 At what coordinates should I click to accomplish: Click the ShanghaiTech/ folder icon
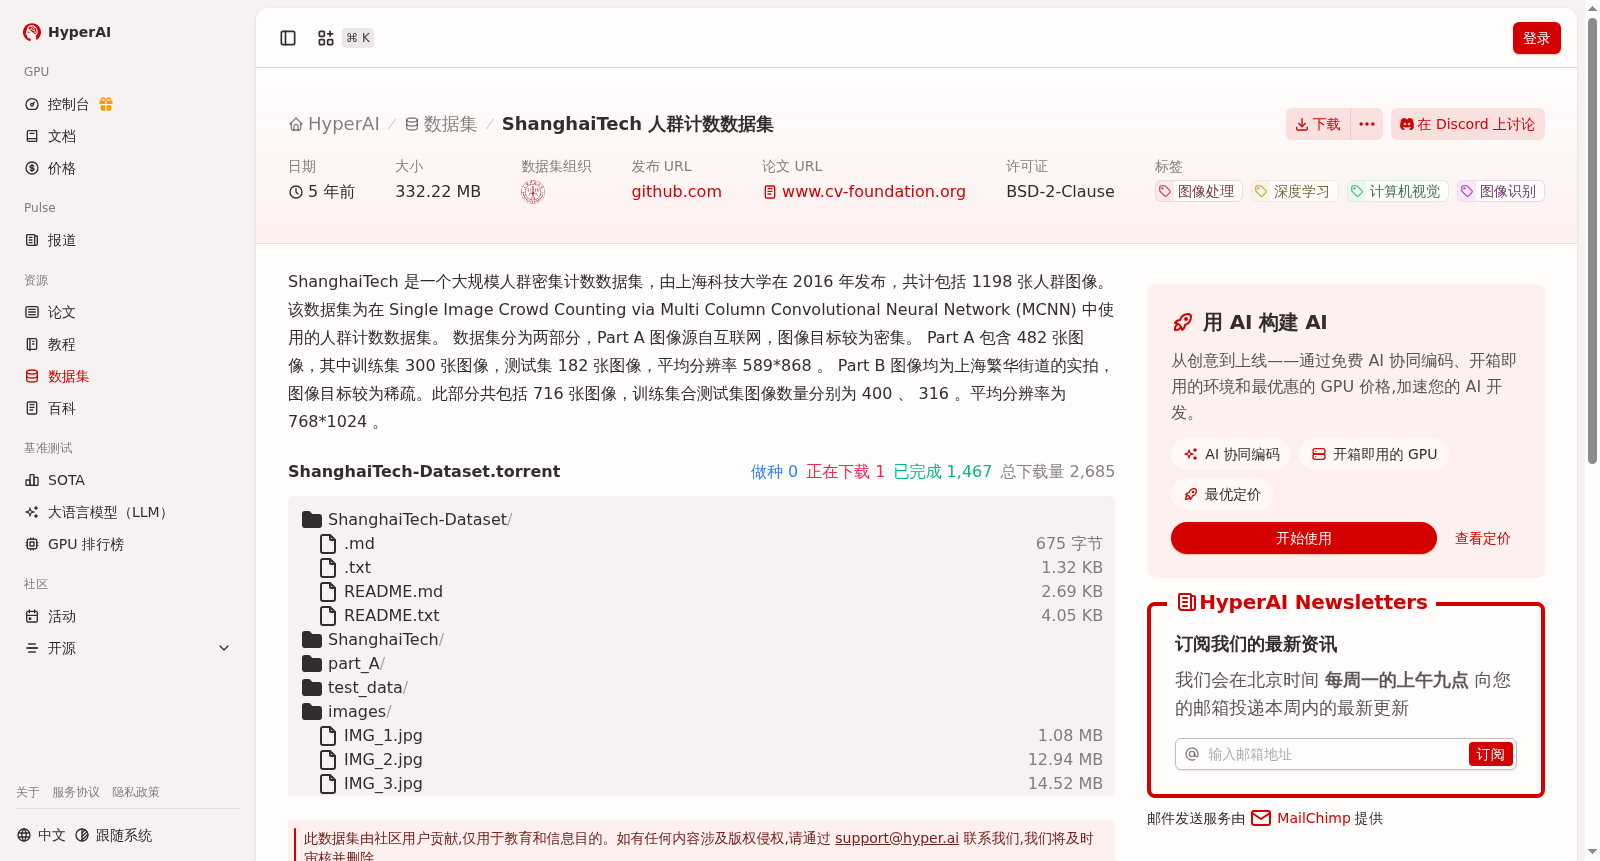tap(312, 640)
